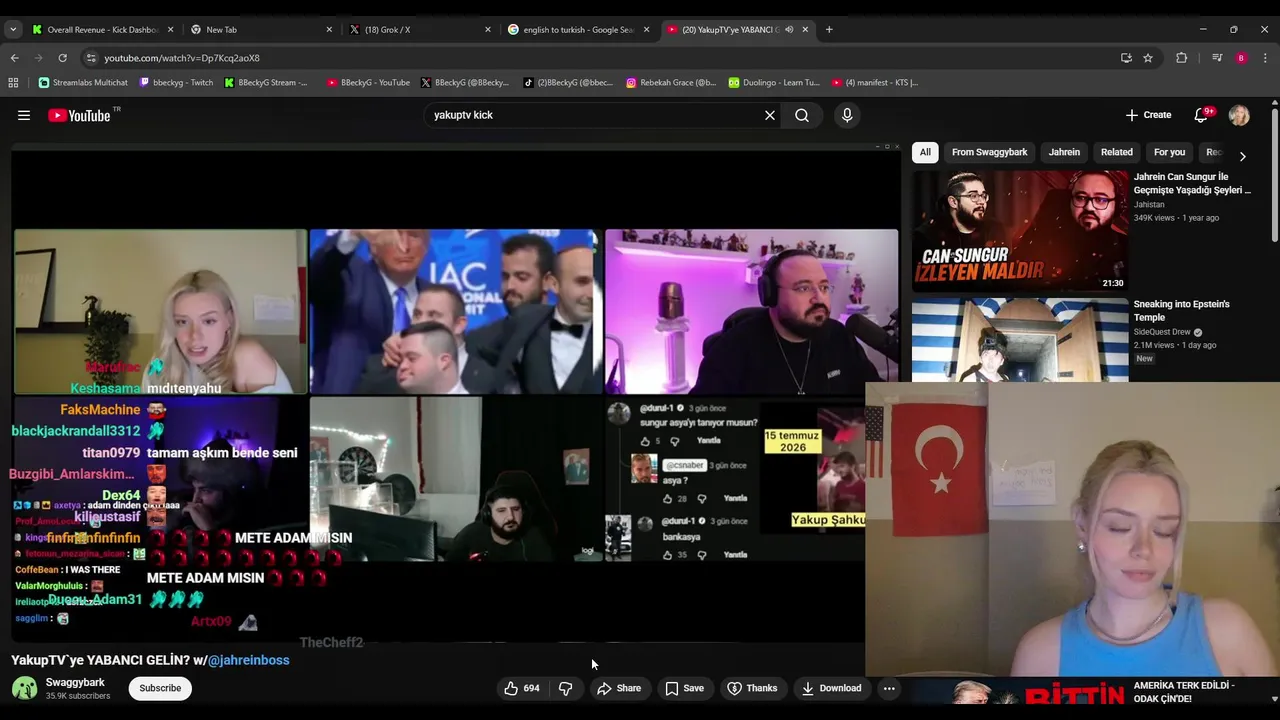Image resolution: width=1280 pixels, height=720 pixels.
Task: Open account avatar menu on YouTube
Action: (1239, 115)
